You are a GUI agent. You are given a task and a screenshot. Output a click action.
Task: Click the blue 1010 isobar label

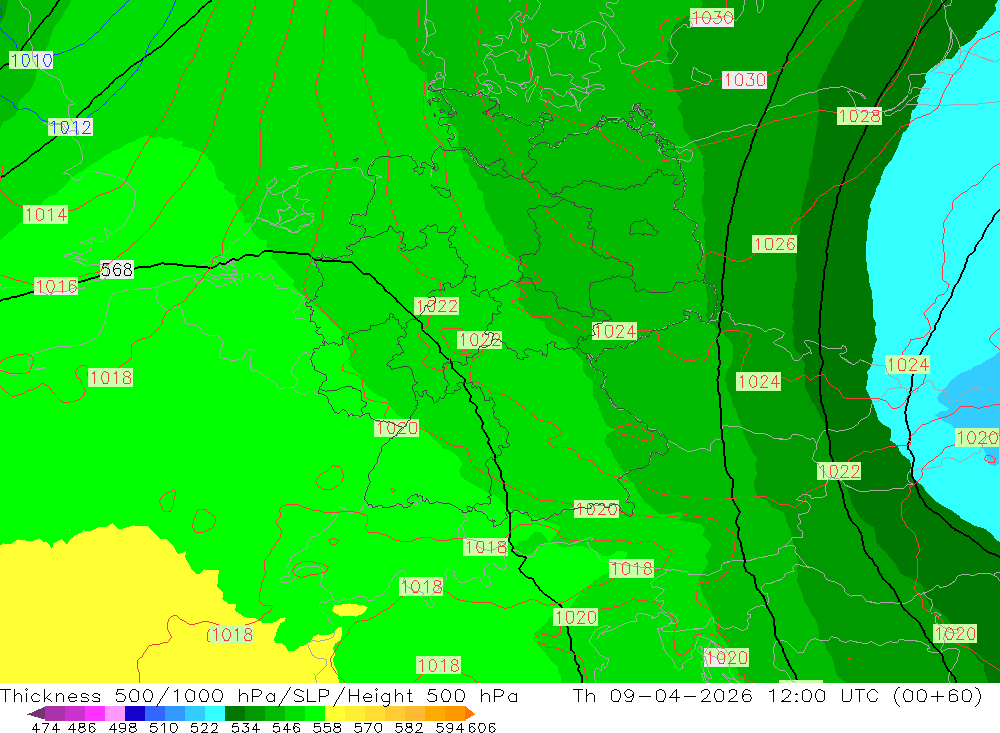click(x=31, y=61)
